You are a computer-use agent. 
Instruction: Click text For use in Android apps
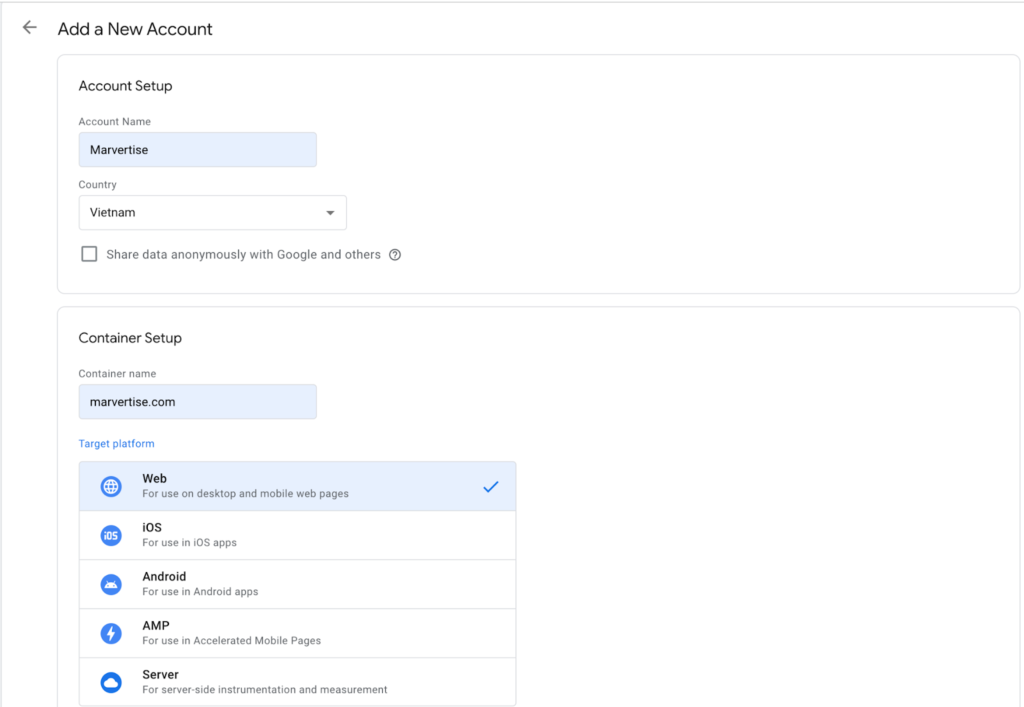(x=200, y=591)
